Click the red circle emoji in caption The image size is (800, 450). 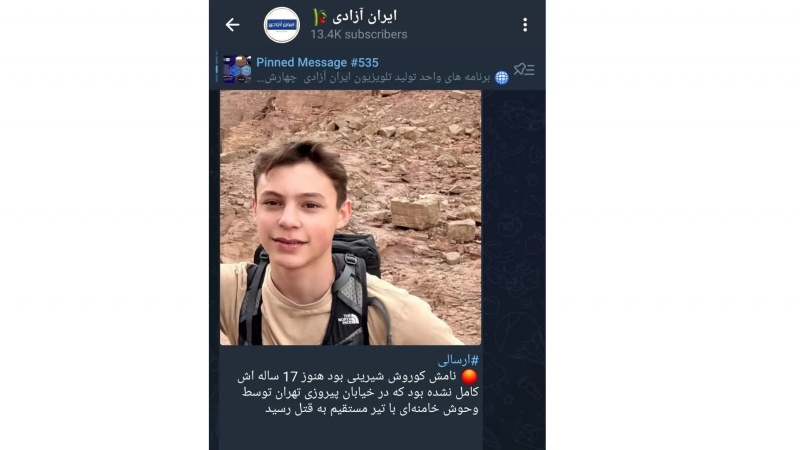469,377
